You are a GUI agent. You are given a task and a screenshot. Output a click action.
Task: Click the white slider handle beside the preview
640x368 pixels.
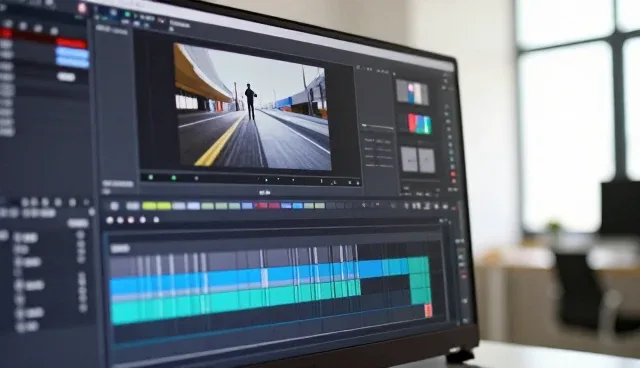click(x=364, y=126)
